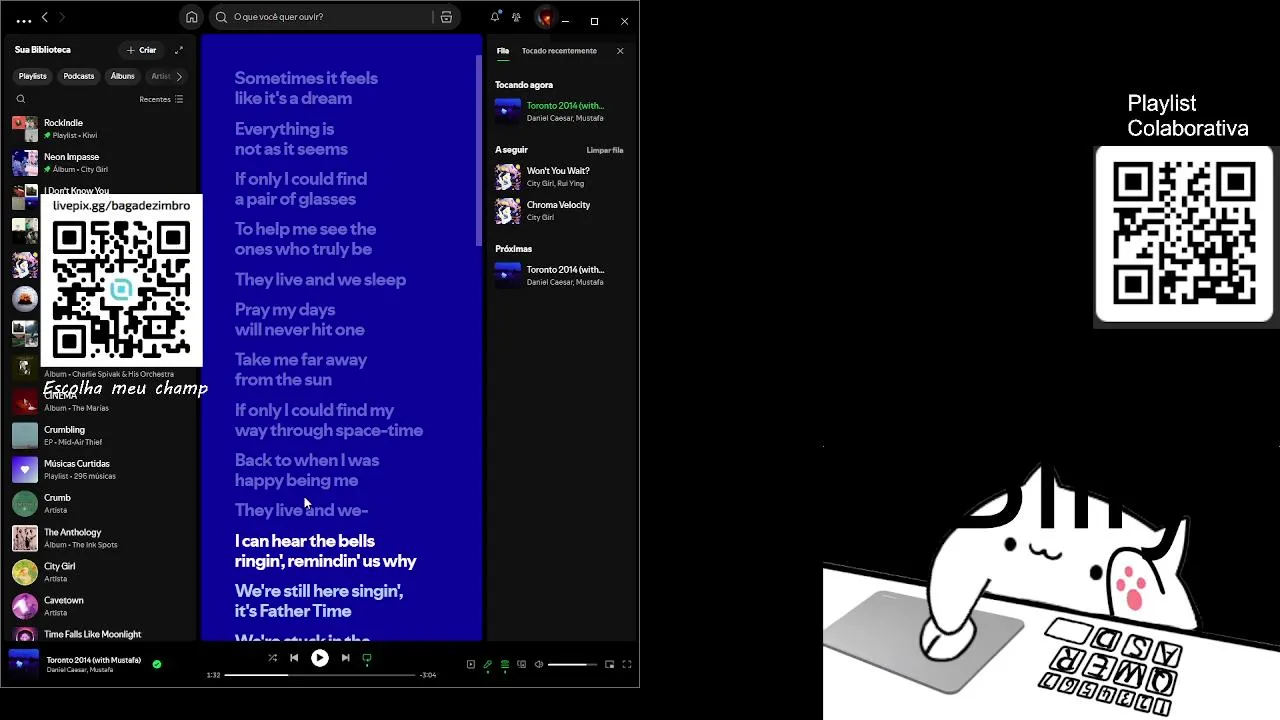Click the Criar button
1280x720 pixels.
pos(141,50)
